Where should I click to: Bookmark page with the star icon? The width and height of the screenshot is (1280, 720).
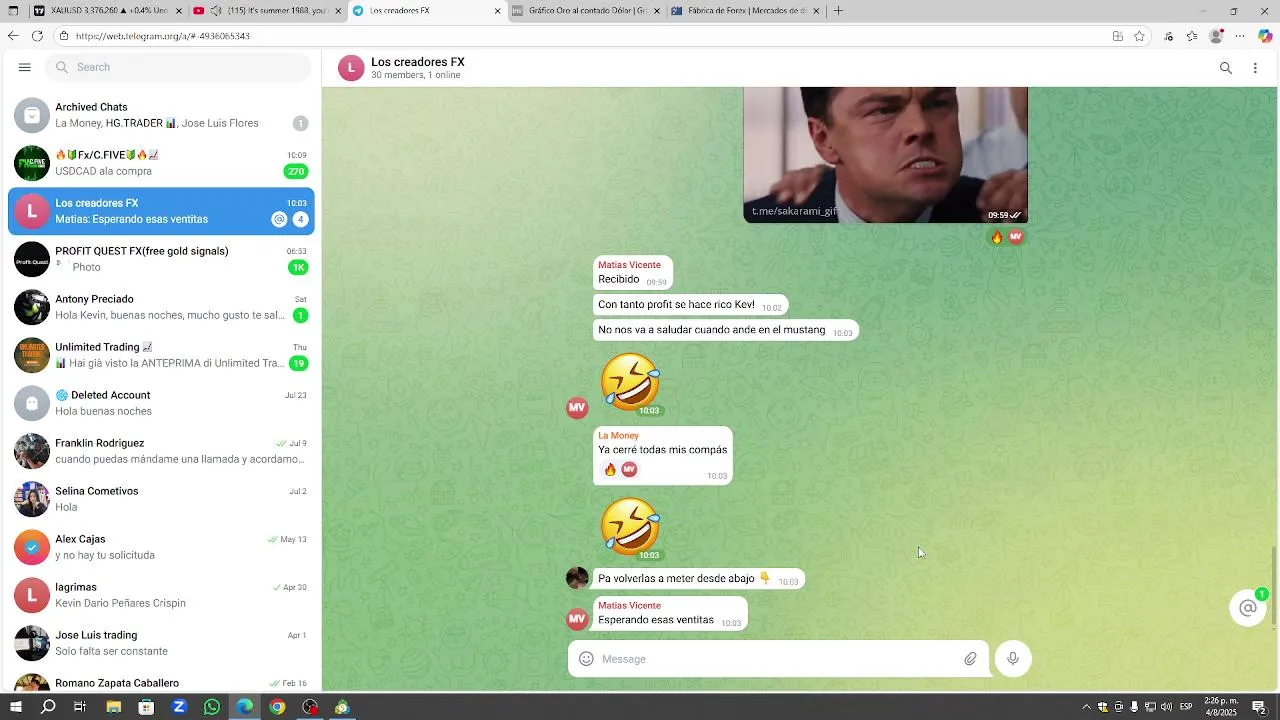tap(1140, 36)
